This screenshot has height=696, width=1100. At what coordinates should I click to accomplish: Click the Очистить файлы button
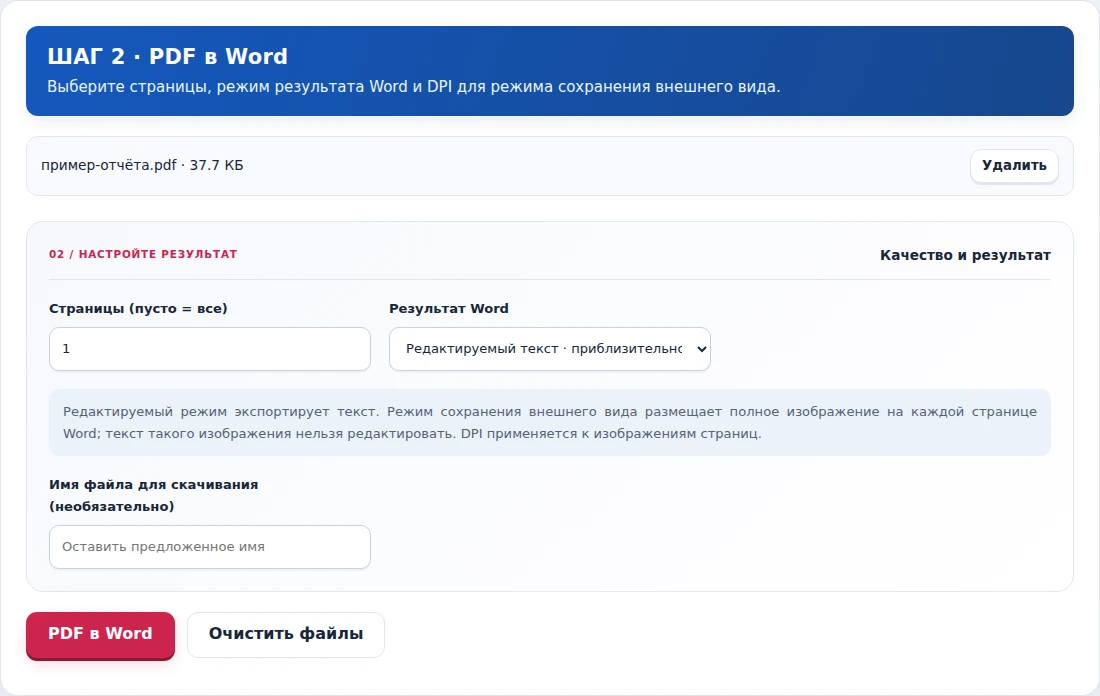point(286,634)
